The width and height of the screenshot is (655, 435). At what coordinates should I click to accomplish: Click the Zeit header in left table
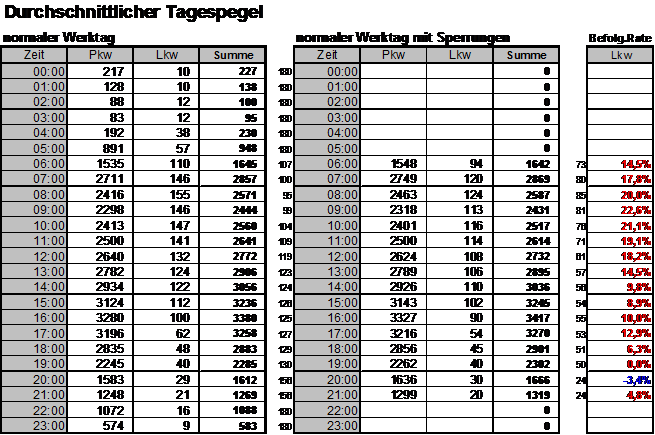[x=33, y=56]
